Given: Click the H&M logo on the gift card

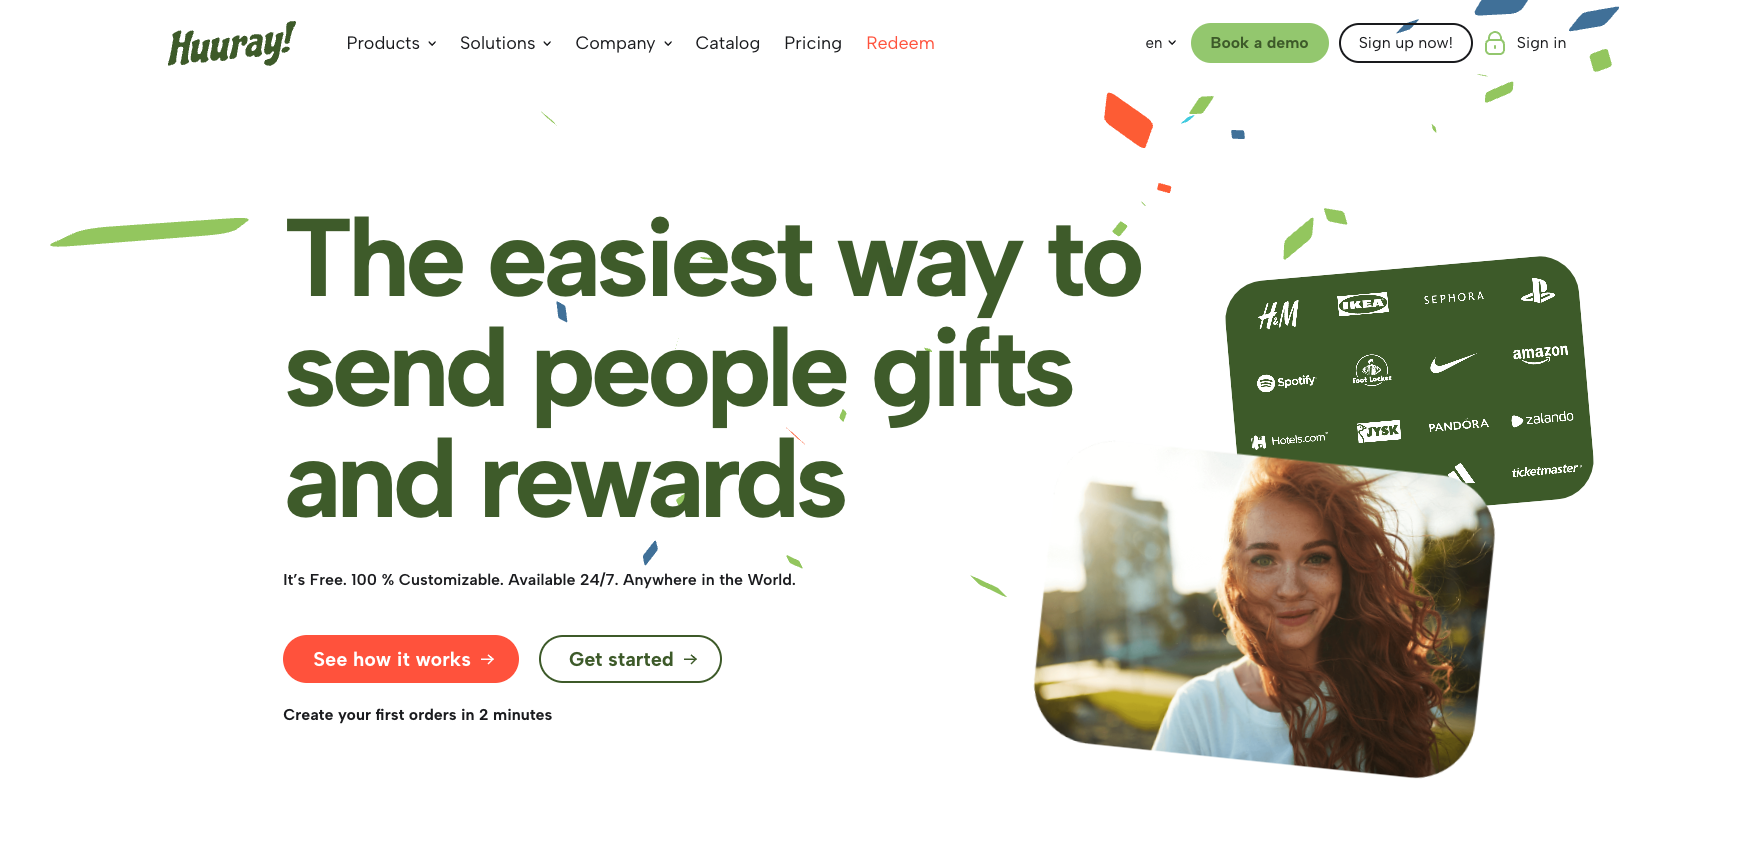Looking at the screenshot, I should pyautogui.click(x=1278, y=315).
